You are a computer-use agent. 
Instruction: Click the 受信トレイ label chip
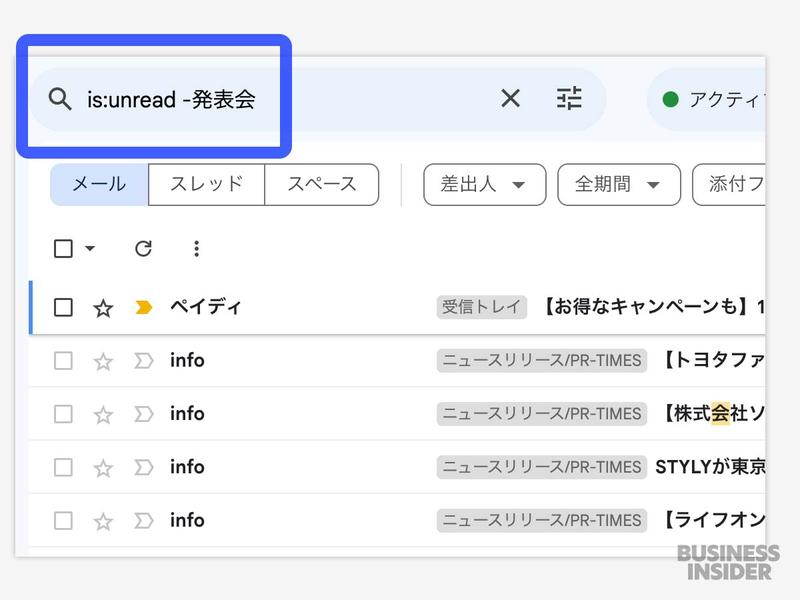pos(481,307)
